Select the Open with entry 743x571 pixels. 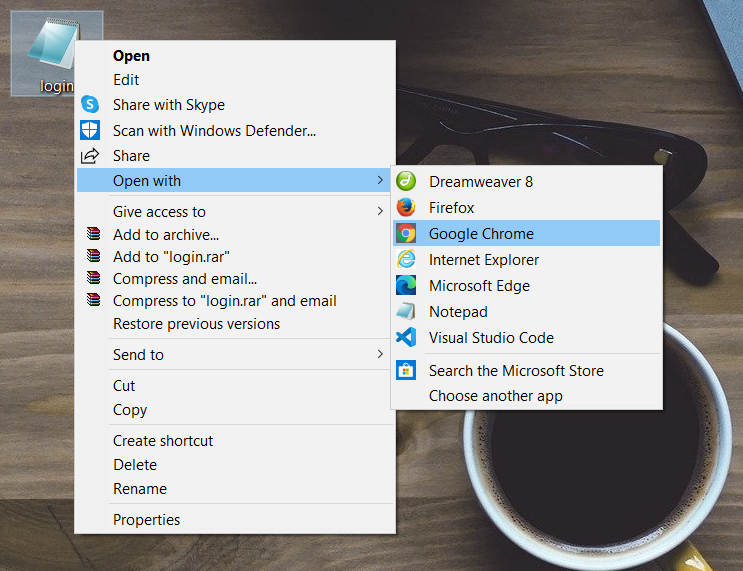tap(235, 180)
